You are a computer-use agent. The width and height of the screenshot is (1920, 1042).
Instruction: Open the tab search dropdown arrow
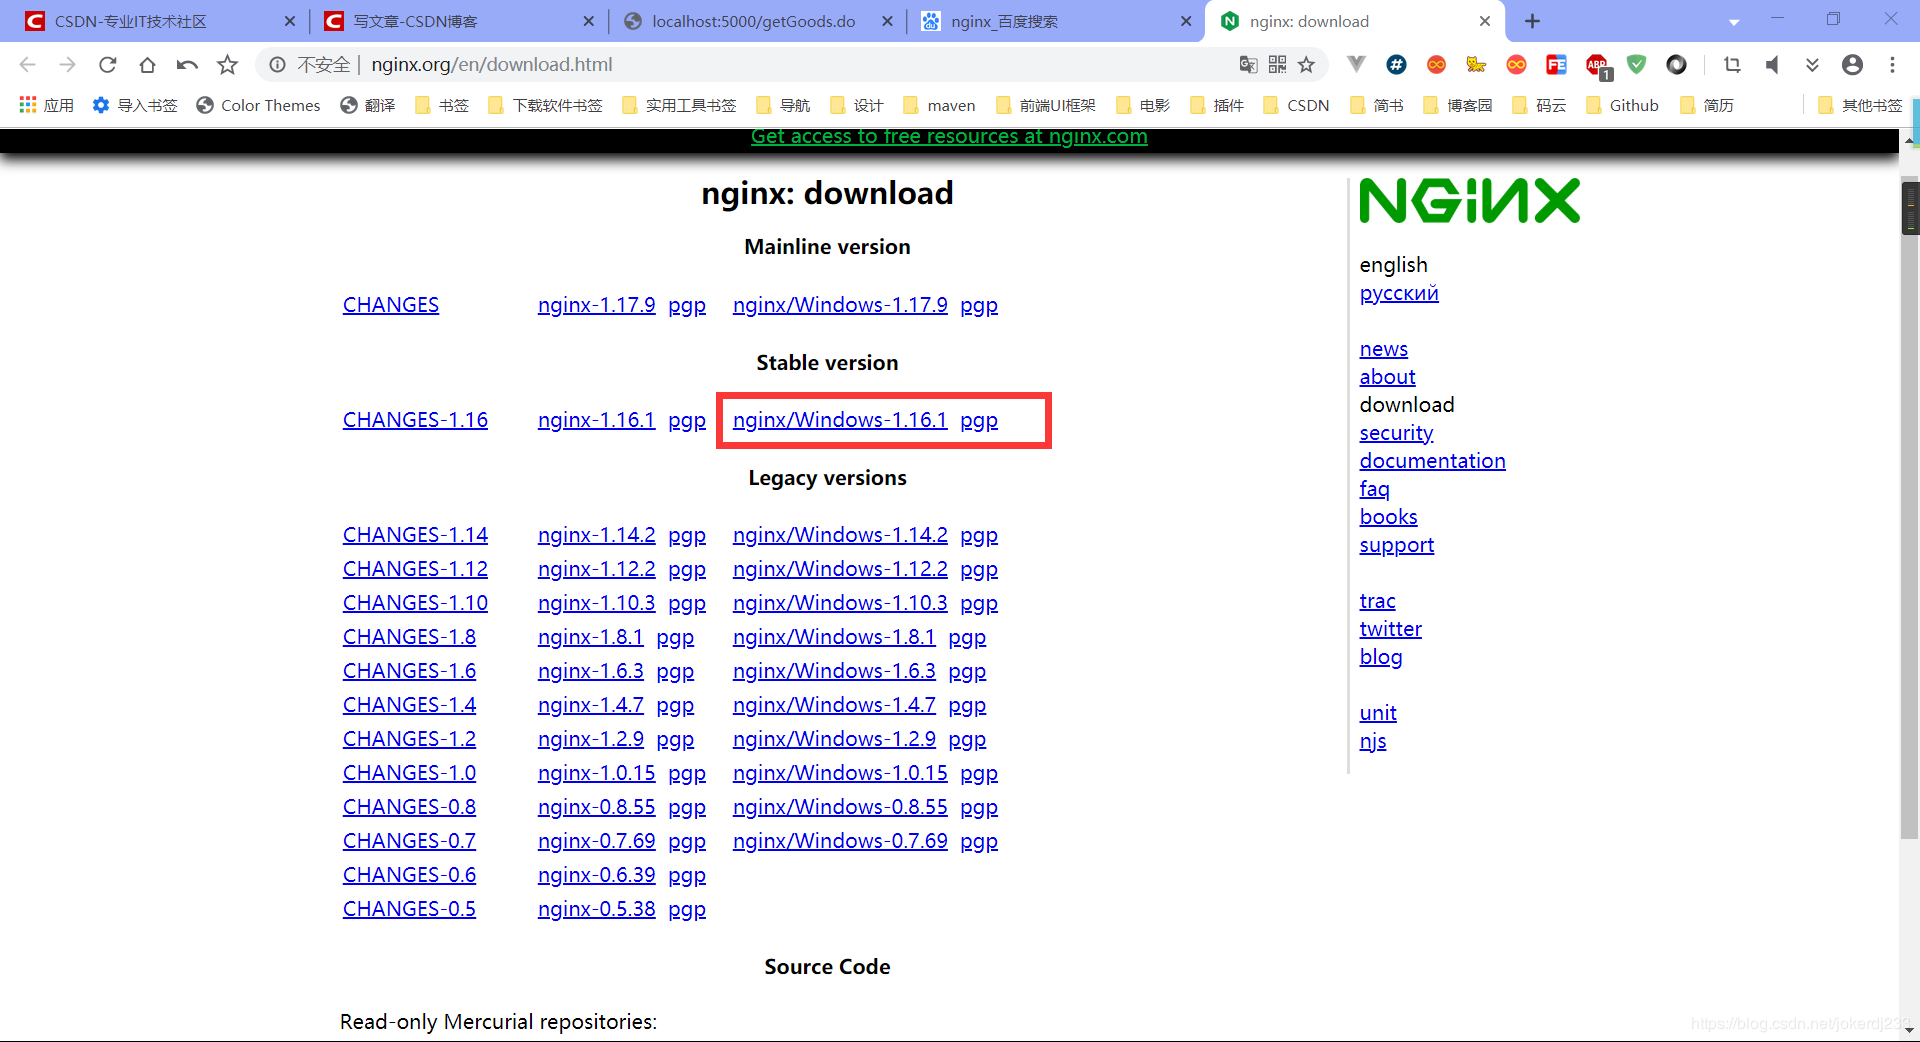point(1734,22)
